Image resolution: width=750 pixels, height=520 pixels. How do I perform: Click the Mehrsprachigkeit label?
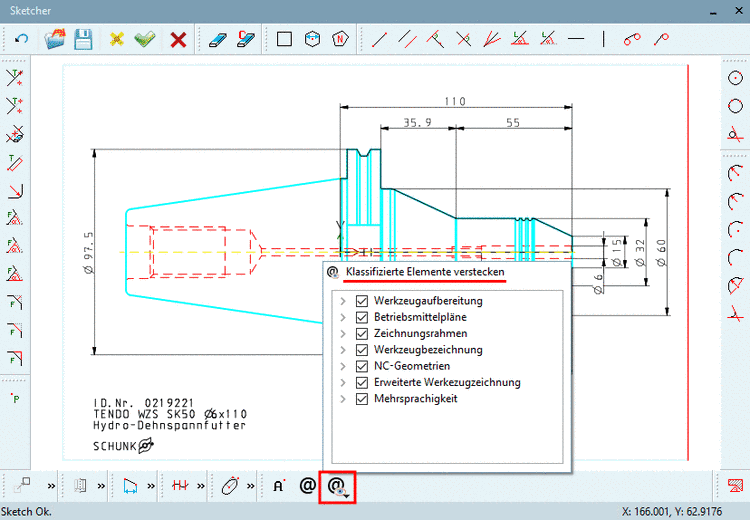click(416, 398)
